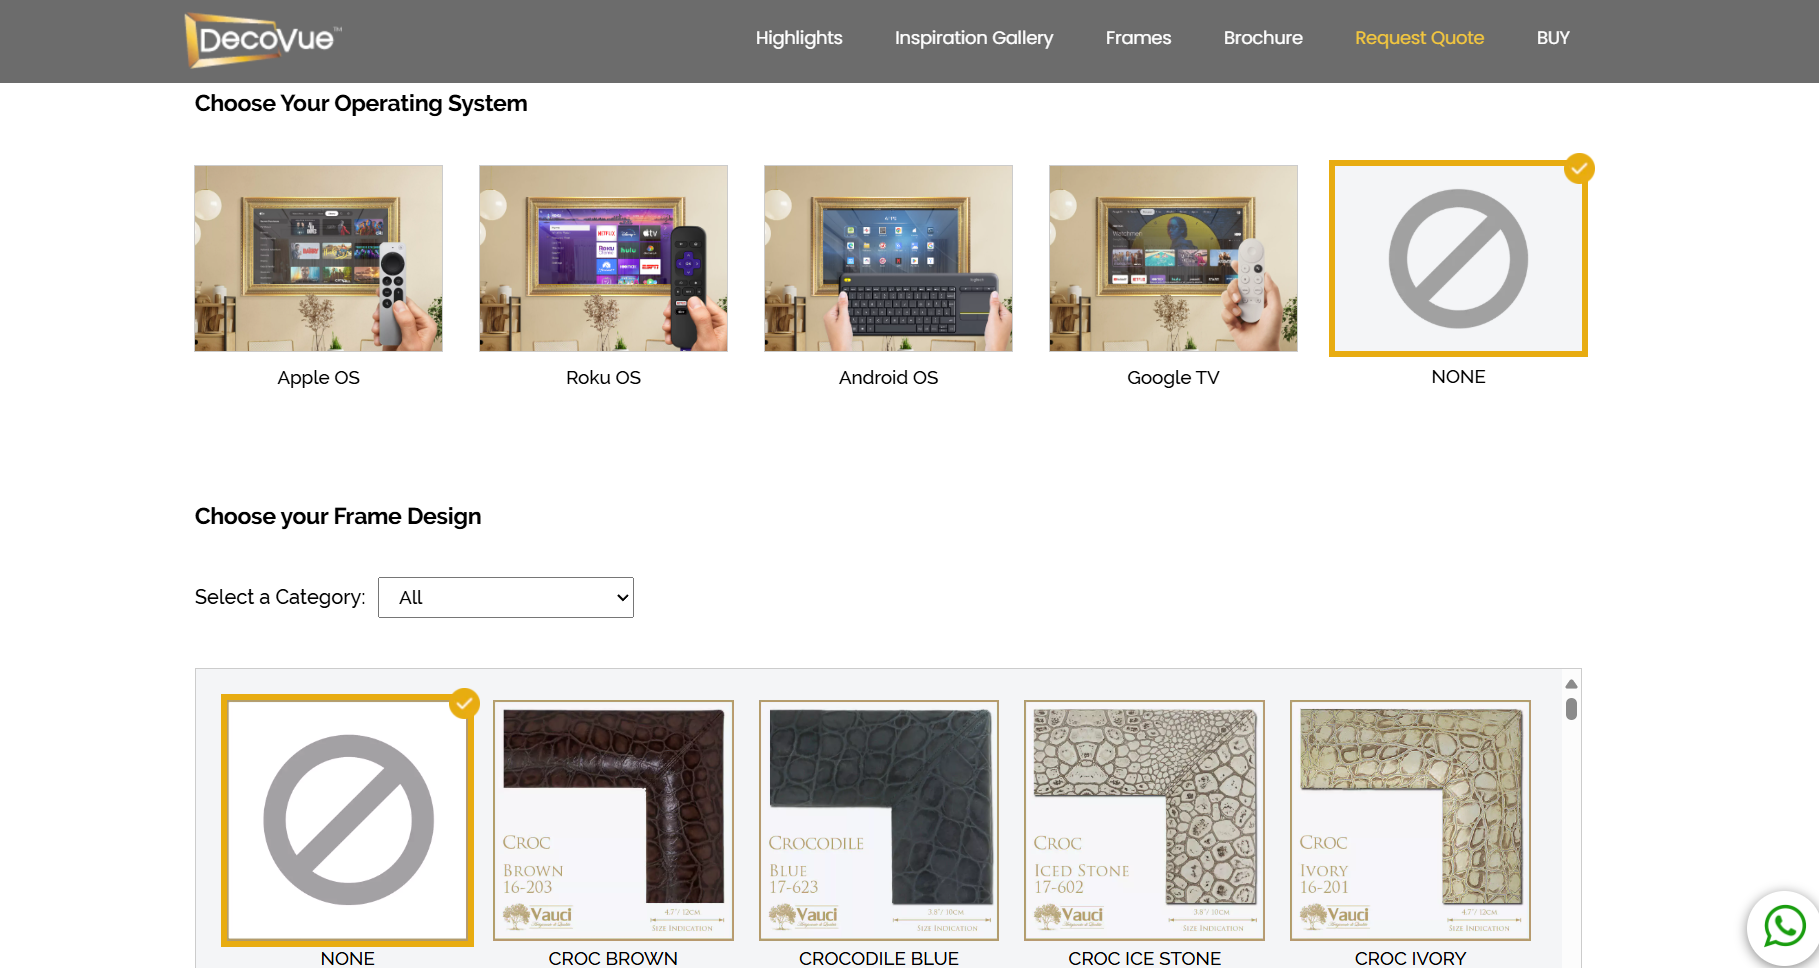
Task: Open the Highlights menu item
Action: (799, 38)
